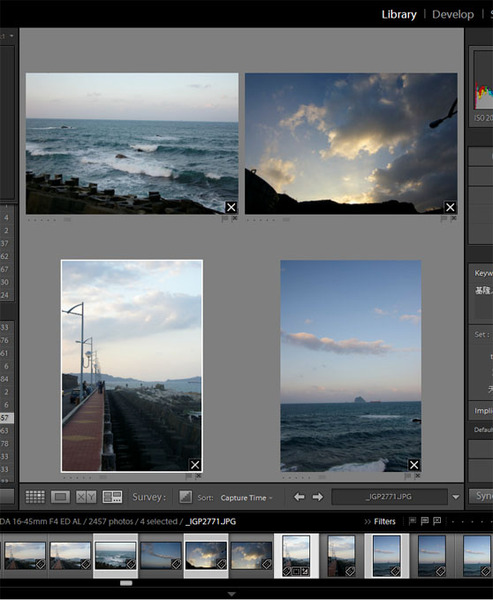Viewport: 493px width, 600px height.
Task: Mark pier walkway photo as rejected
Action: (x=198, y=476)
